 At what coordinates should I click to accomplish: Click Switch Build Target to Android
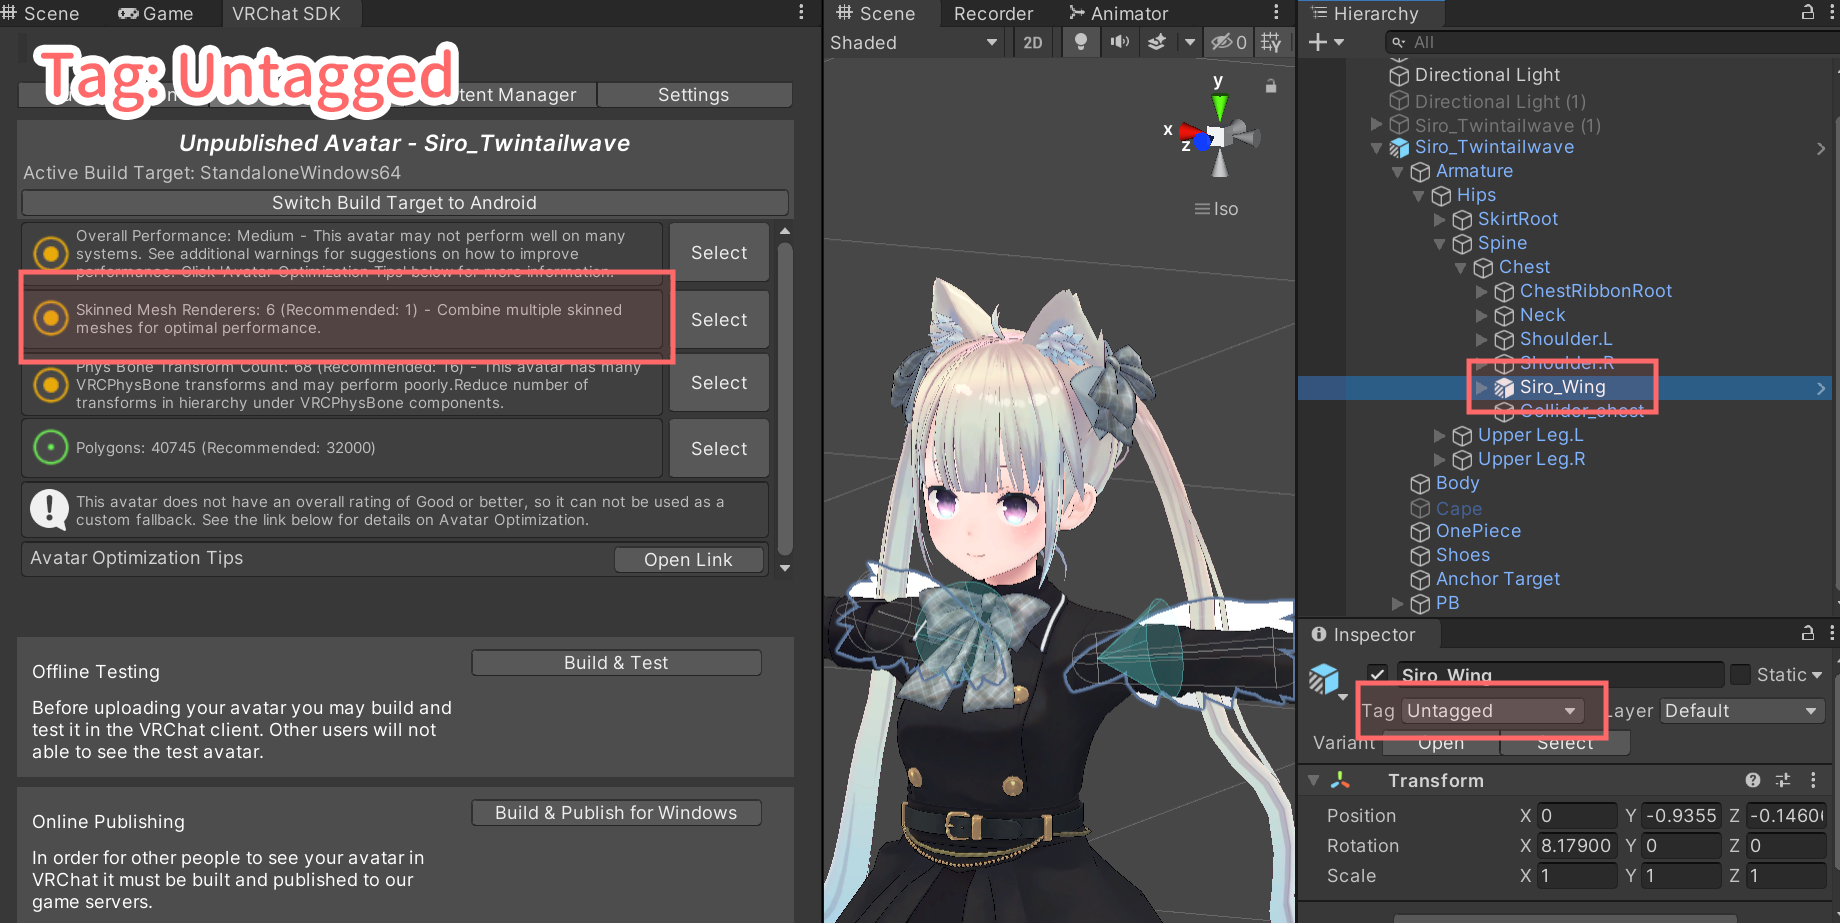(405, 203)
